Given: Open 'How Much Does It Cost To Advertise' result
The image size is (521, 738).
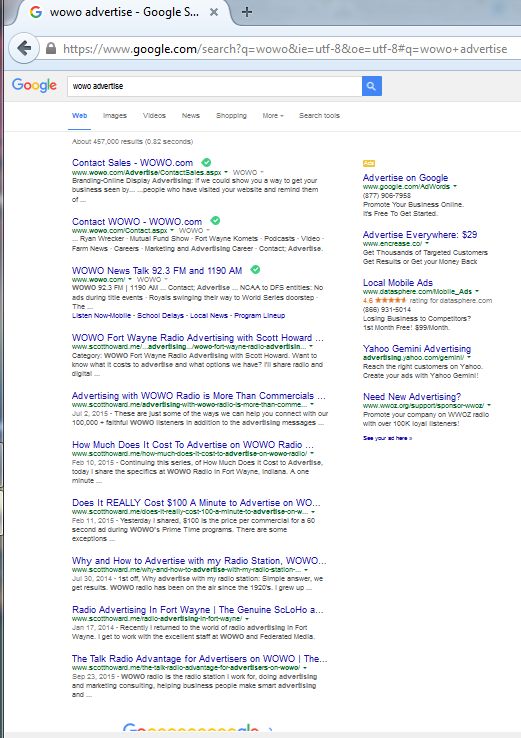Looking at the screenshot, I should pyautogui.click(x=193, y=444).
